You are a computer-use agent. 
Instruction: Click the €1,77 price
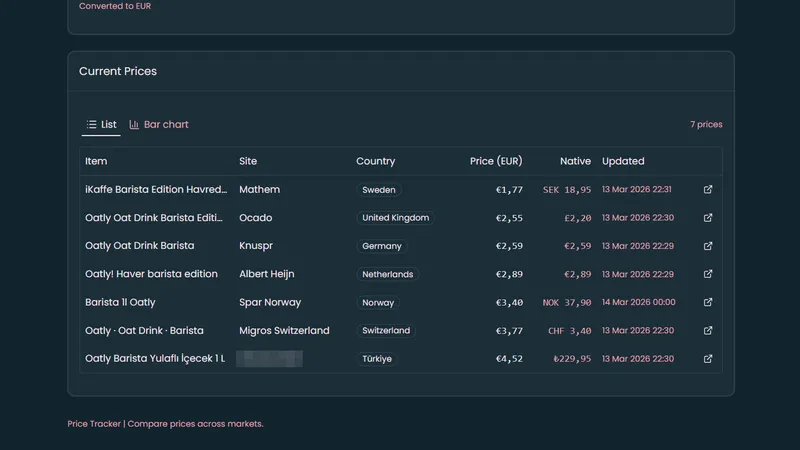click(509, 190)
